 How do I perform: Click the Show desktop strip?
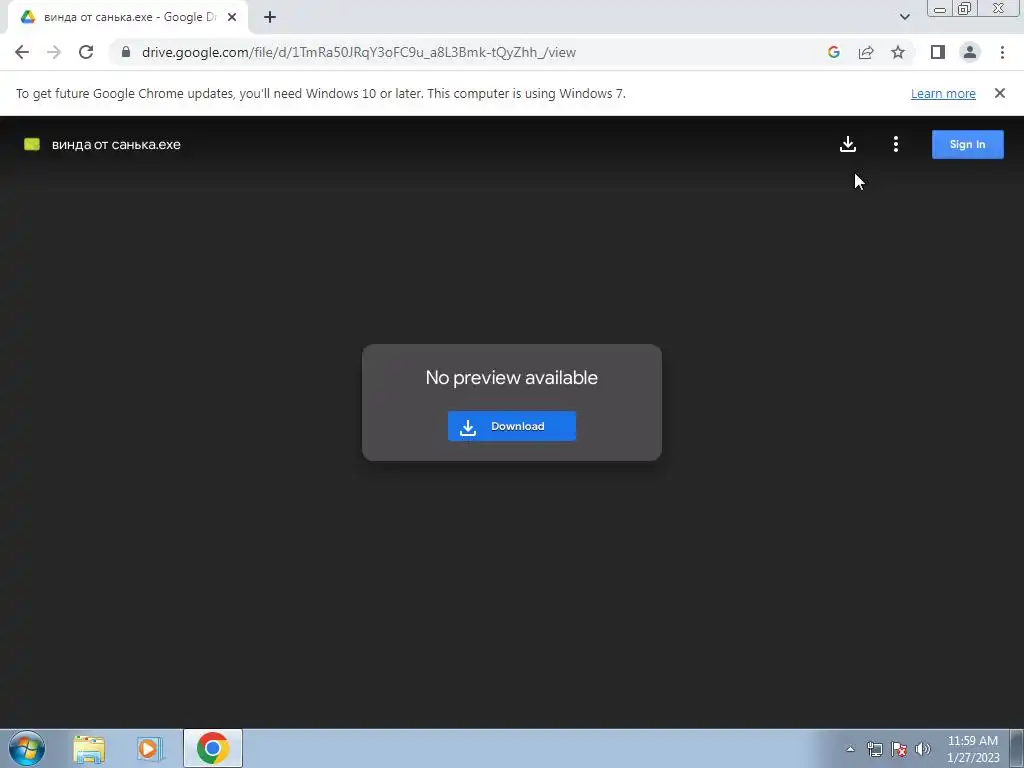1017,748
